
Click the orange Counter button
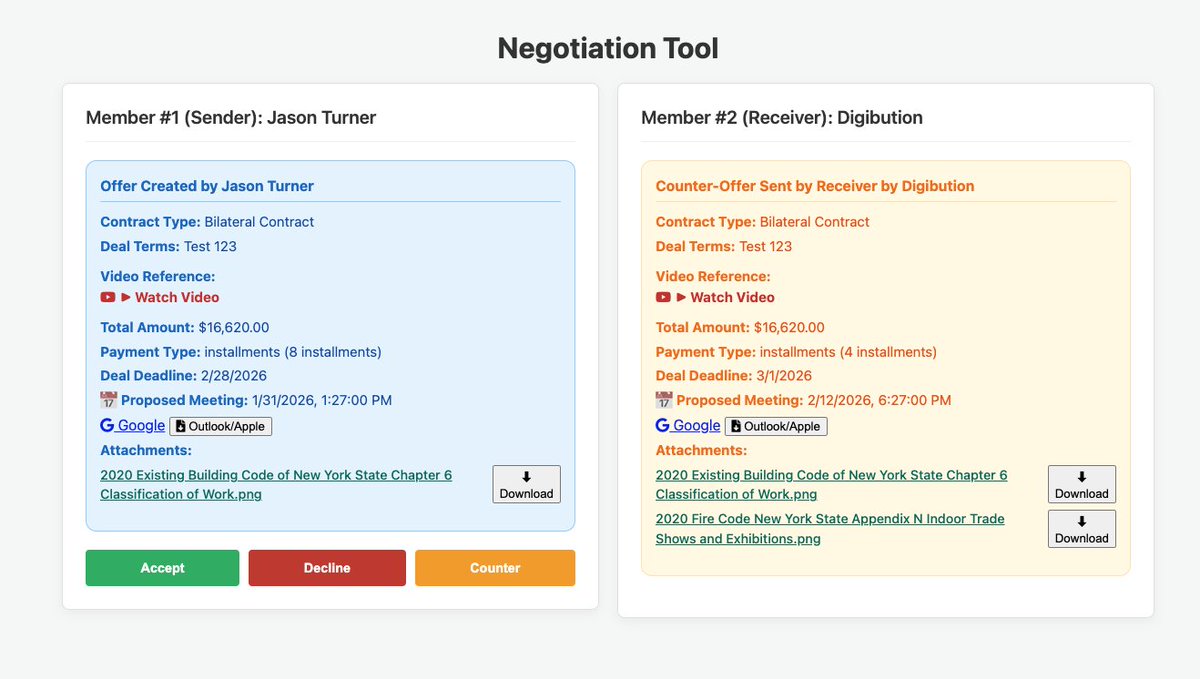click(495, 568)
